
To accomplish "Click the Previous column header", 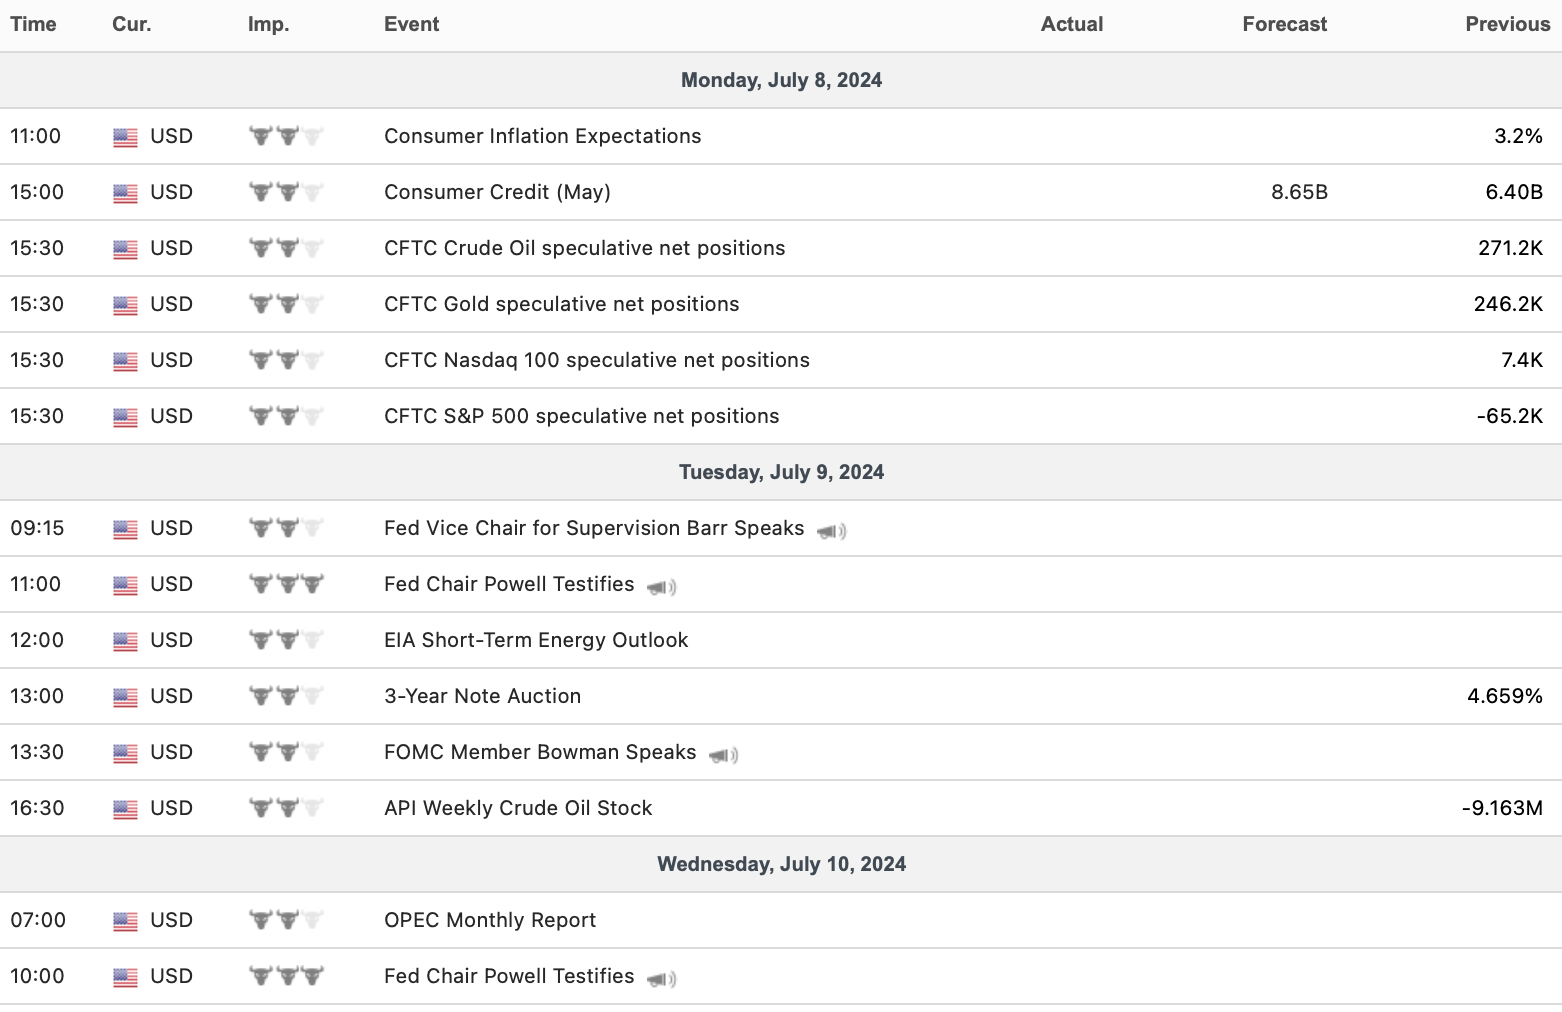I will [1507, 24].
